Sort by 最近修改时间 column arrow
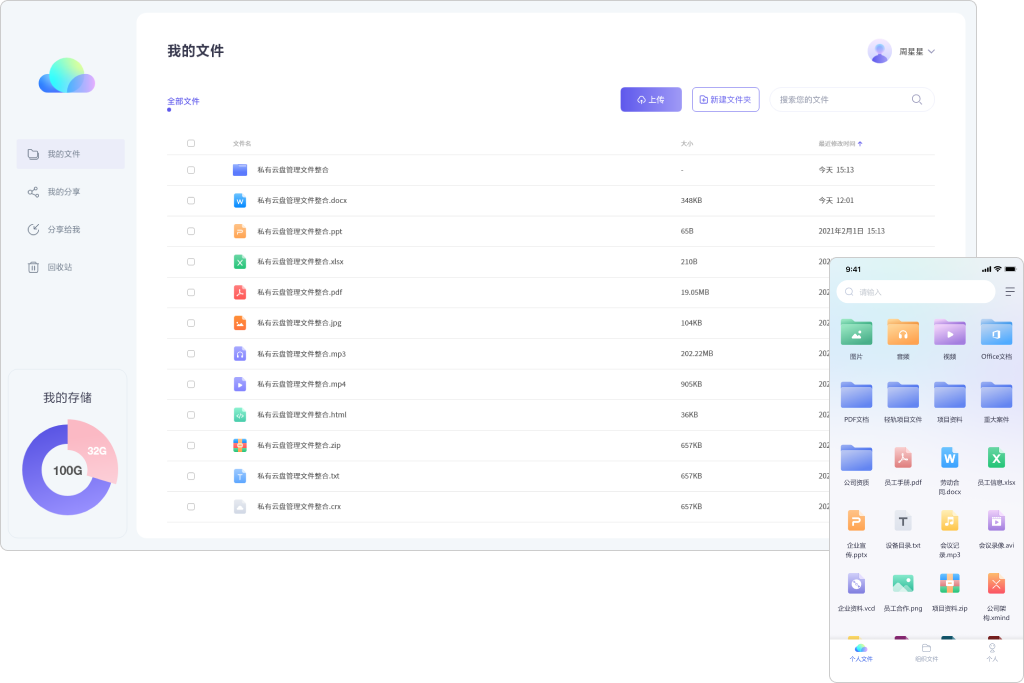Viewport: 1024px width, 683px height. [860, 144]
